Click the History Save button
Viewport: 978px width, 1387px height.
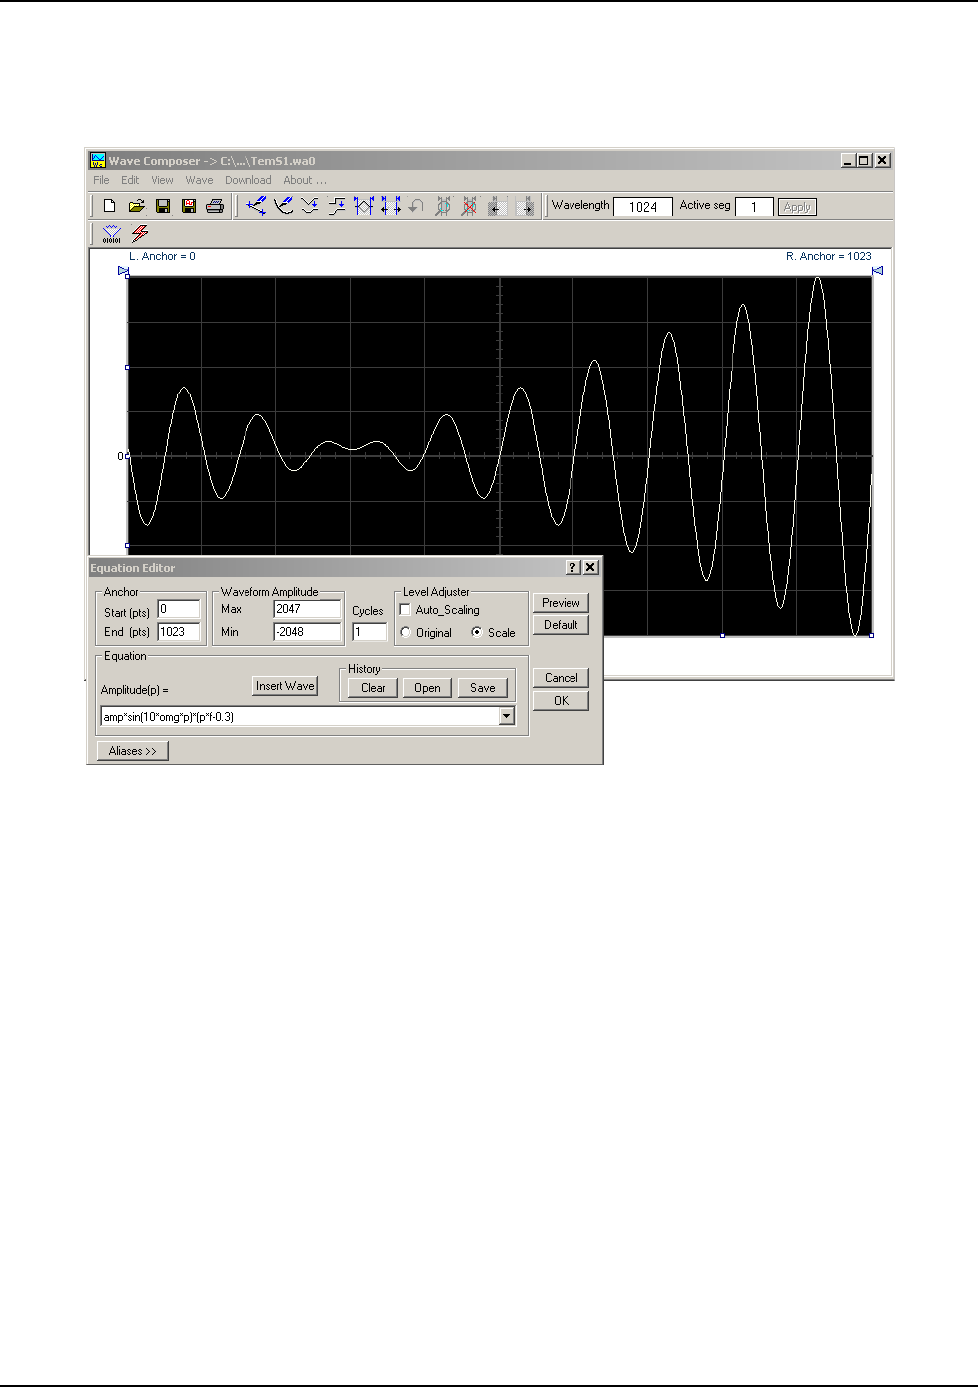click(x=483, y=688)
